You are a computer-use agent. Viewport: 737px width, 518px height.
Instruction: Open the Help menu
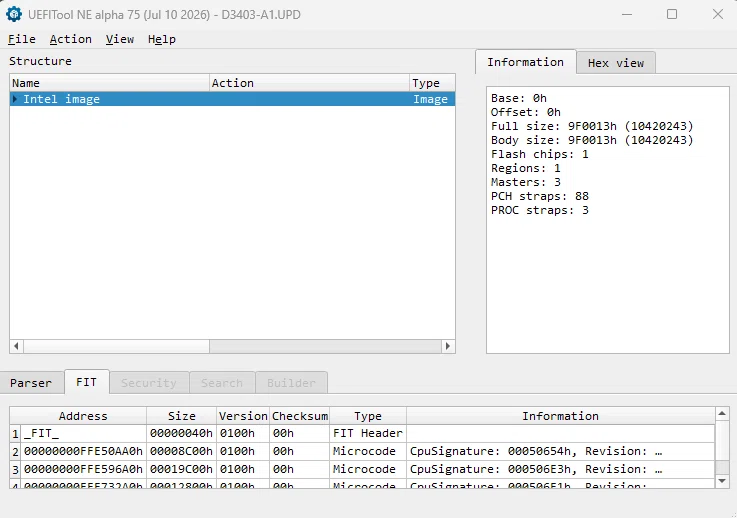point(162,39)
